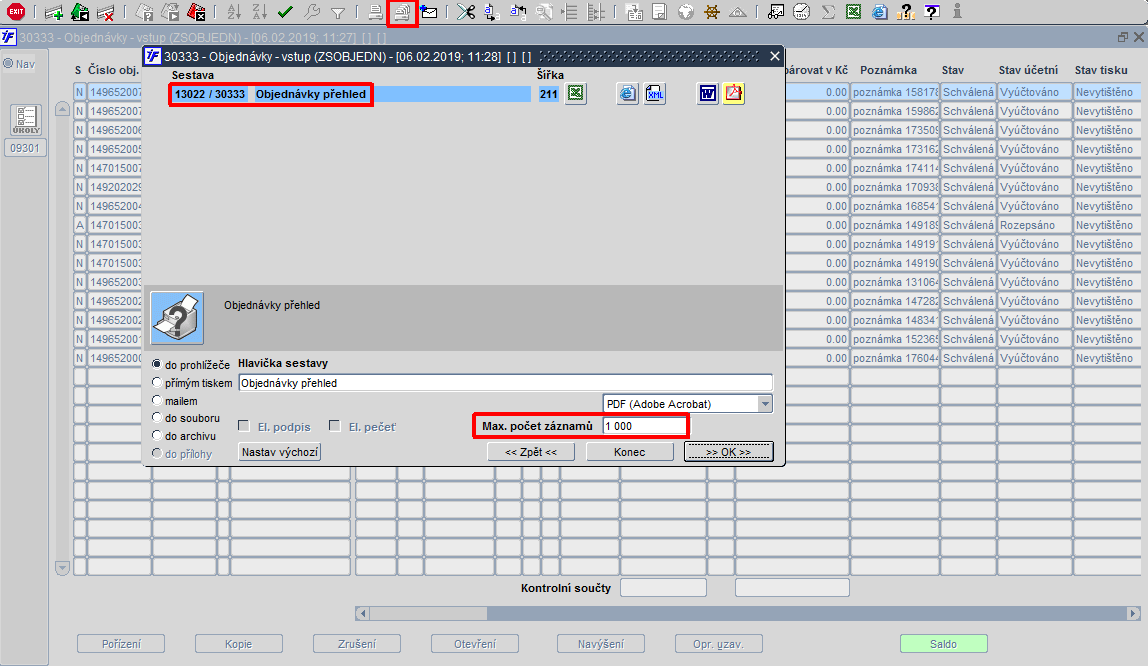The width and height of the screenshot is (1148, 666).
Task: Export report to PDF icon in dialog
Action: [x=734, y=94]
